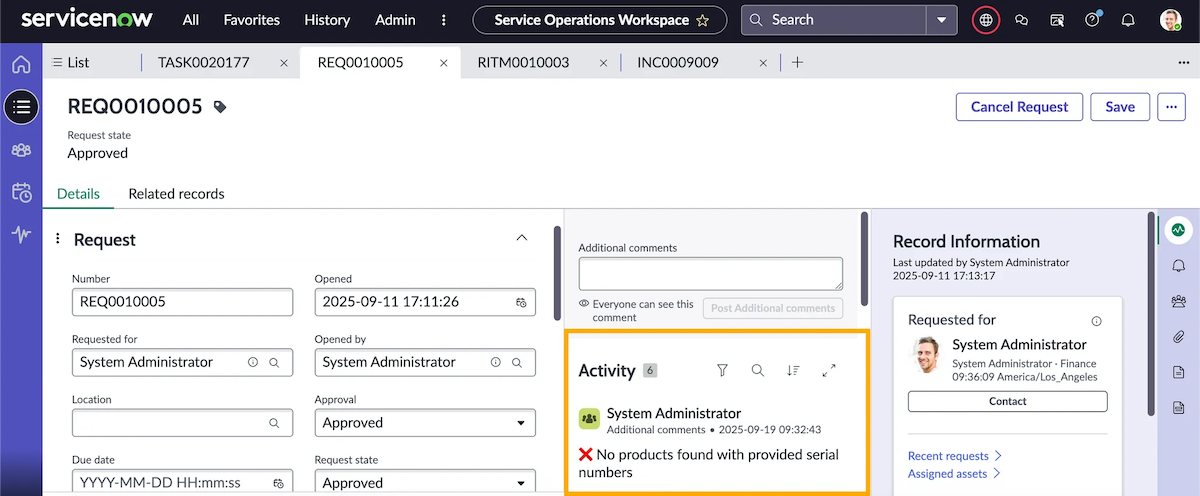Open the Request state dropdown

[425, 483]
